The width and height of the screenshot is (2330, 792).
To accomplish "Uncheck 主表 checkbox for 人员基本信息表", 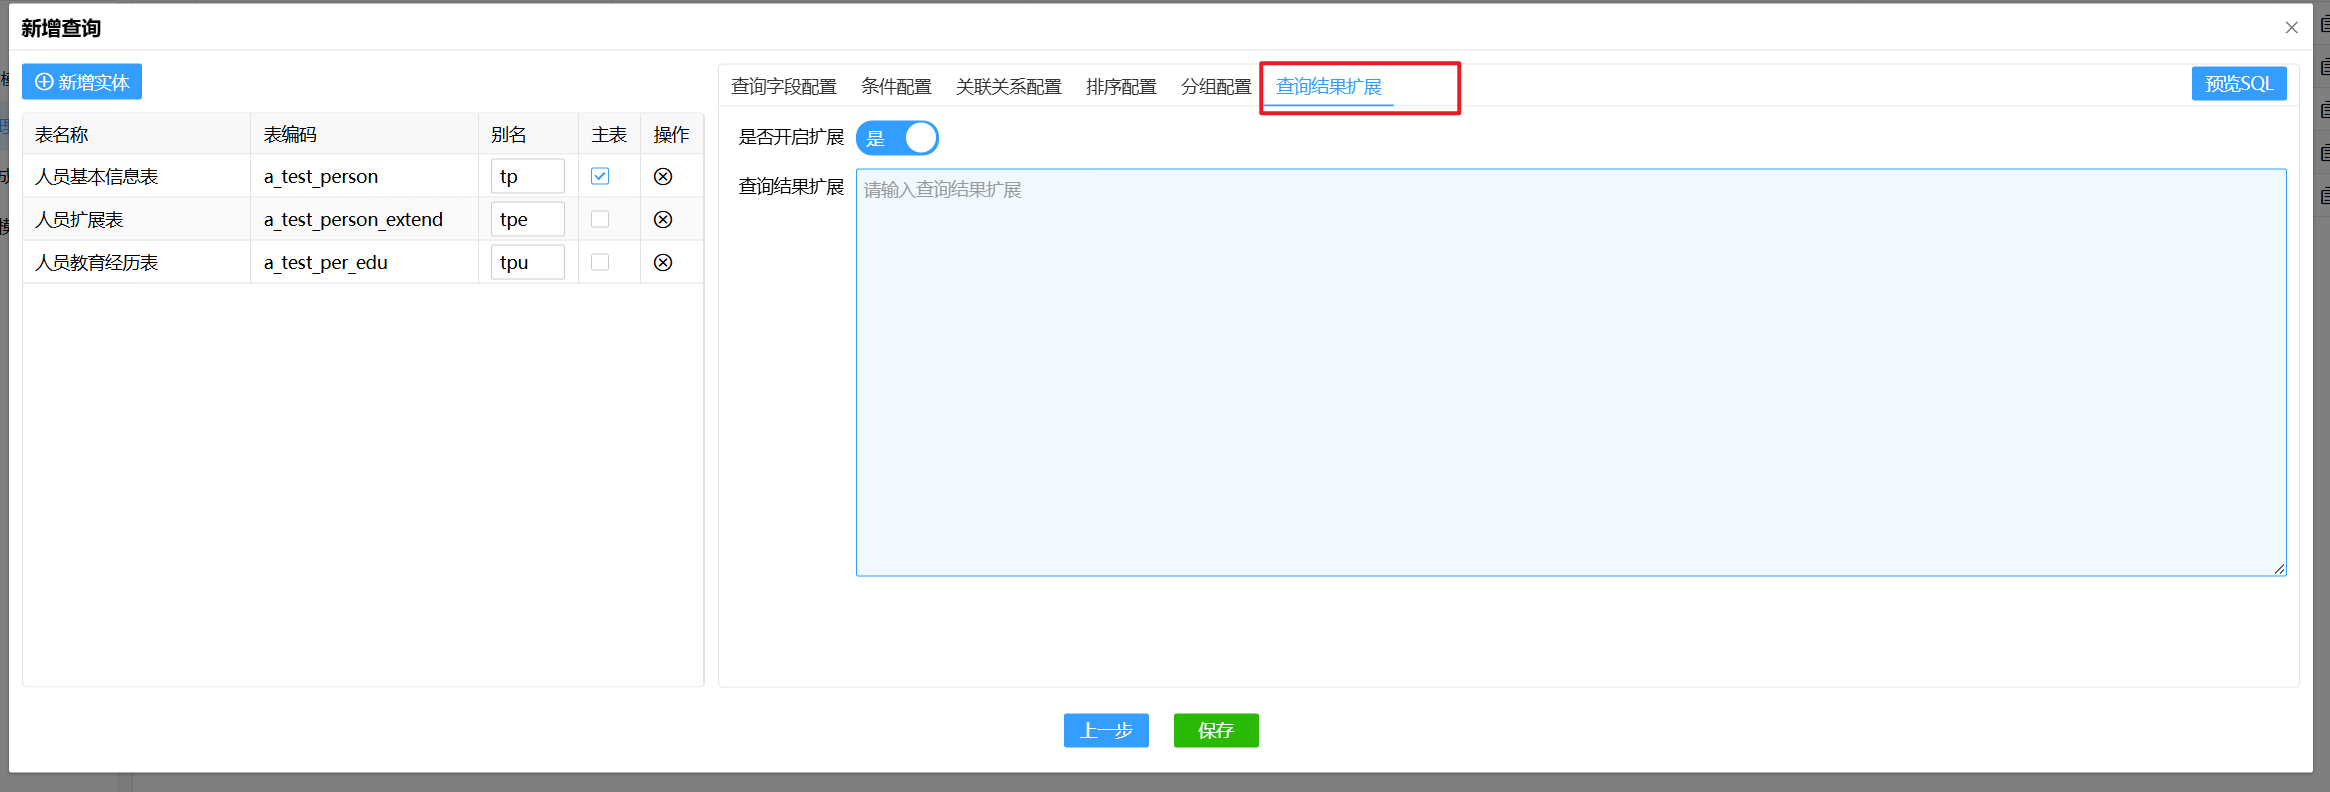I will (x=600, y=177).
